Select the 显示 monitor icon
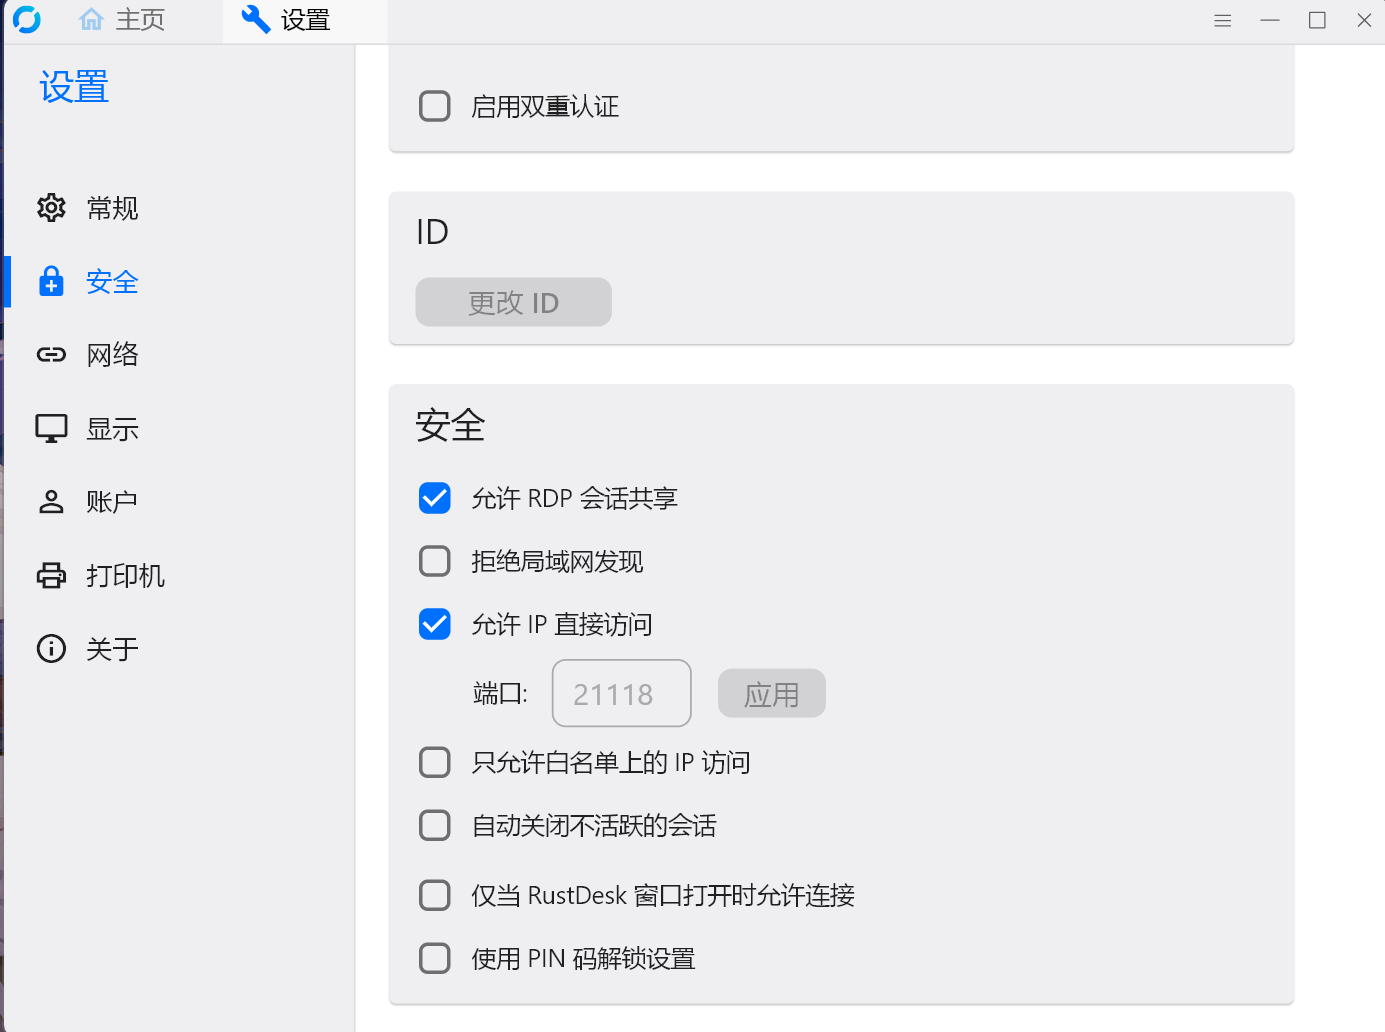The width and height of the screenshot is (1385, 1032). point(51,428)
